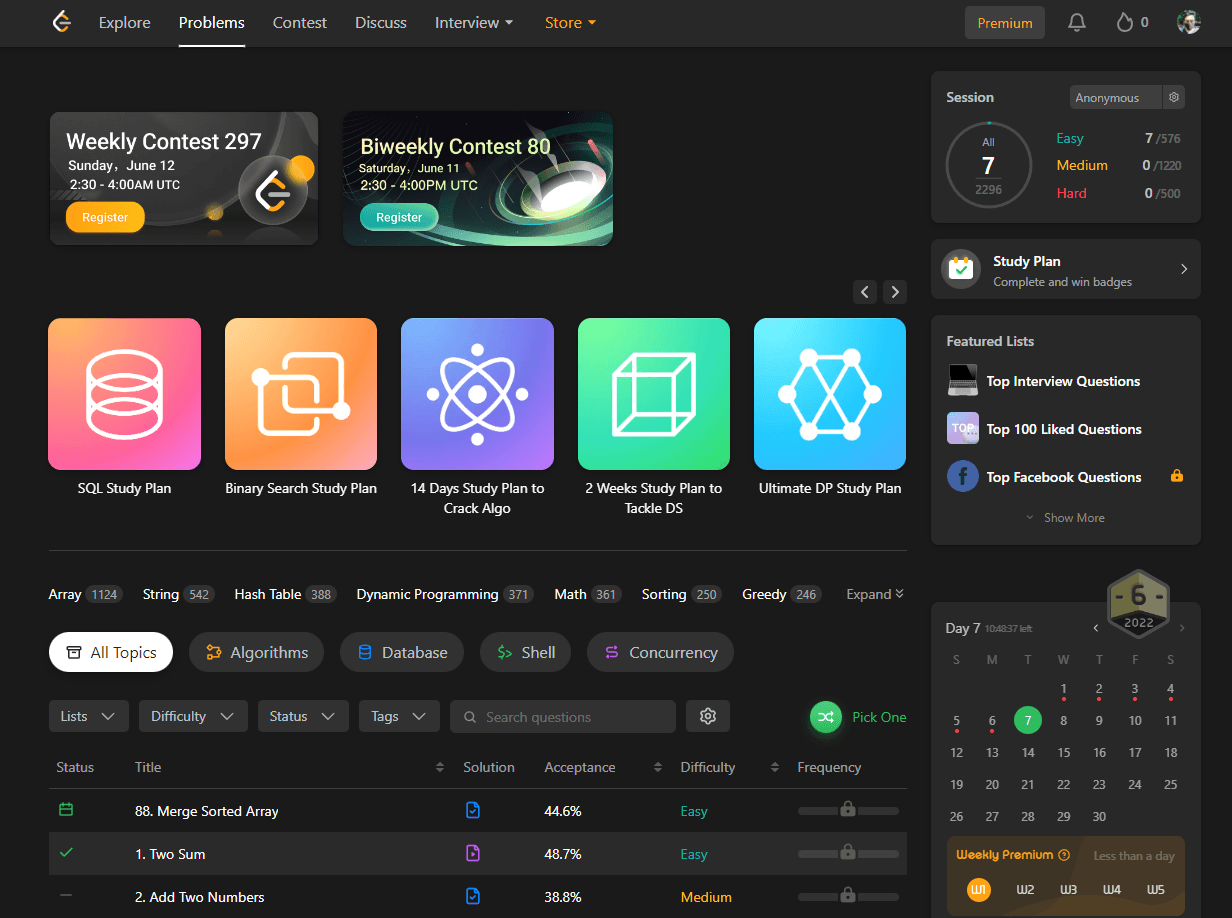The width and height of the screenshot is (1232, 918).
Task: Open solution icon for Merge Sorted Array
Action: (x=473, y=810)
